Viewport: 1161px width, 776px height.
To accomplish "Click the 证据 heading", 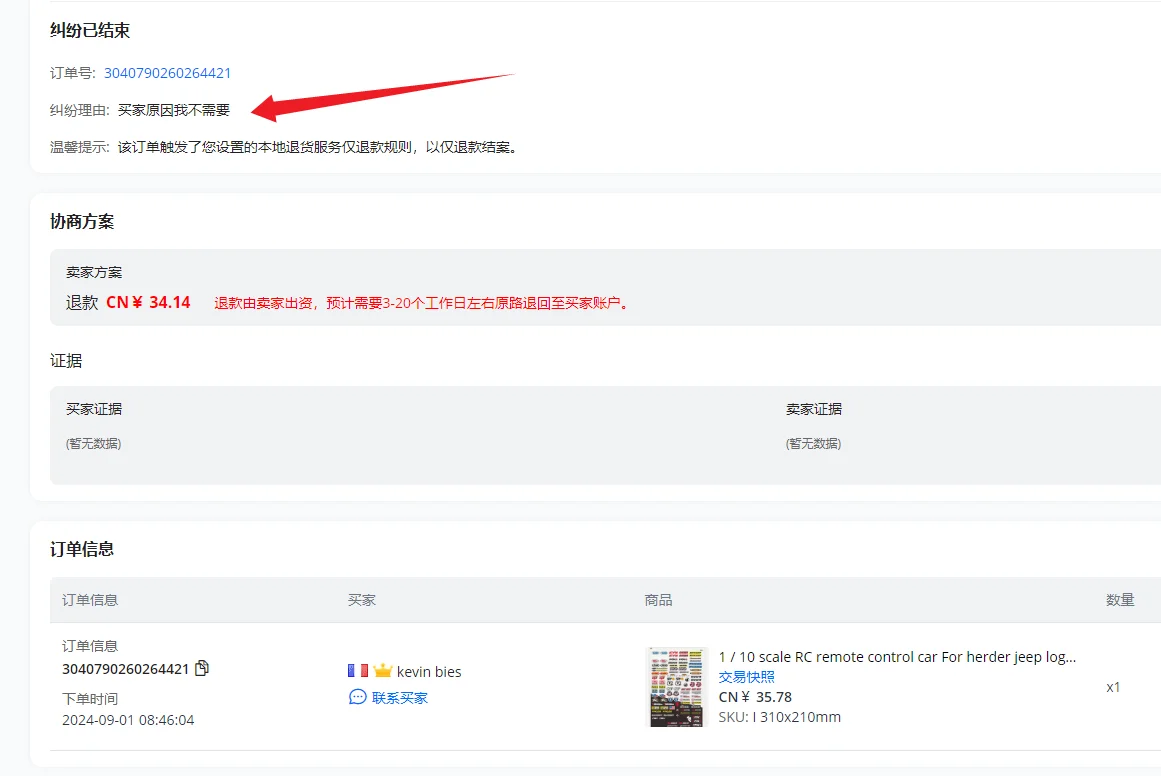I will [x=66, y=361].
